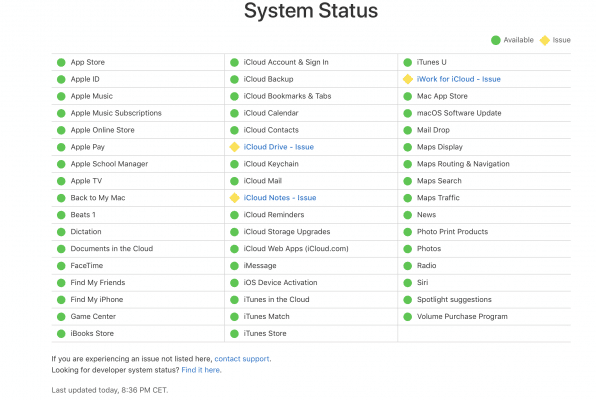Viewport: 596px width, 400px height.
Task: Click the green status dot for App Store
Action: coord(61,62)
